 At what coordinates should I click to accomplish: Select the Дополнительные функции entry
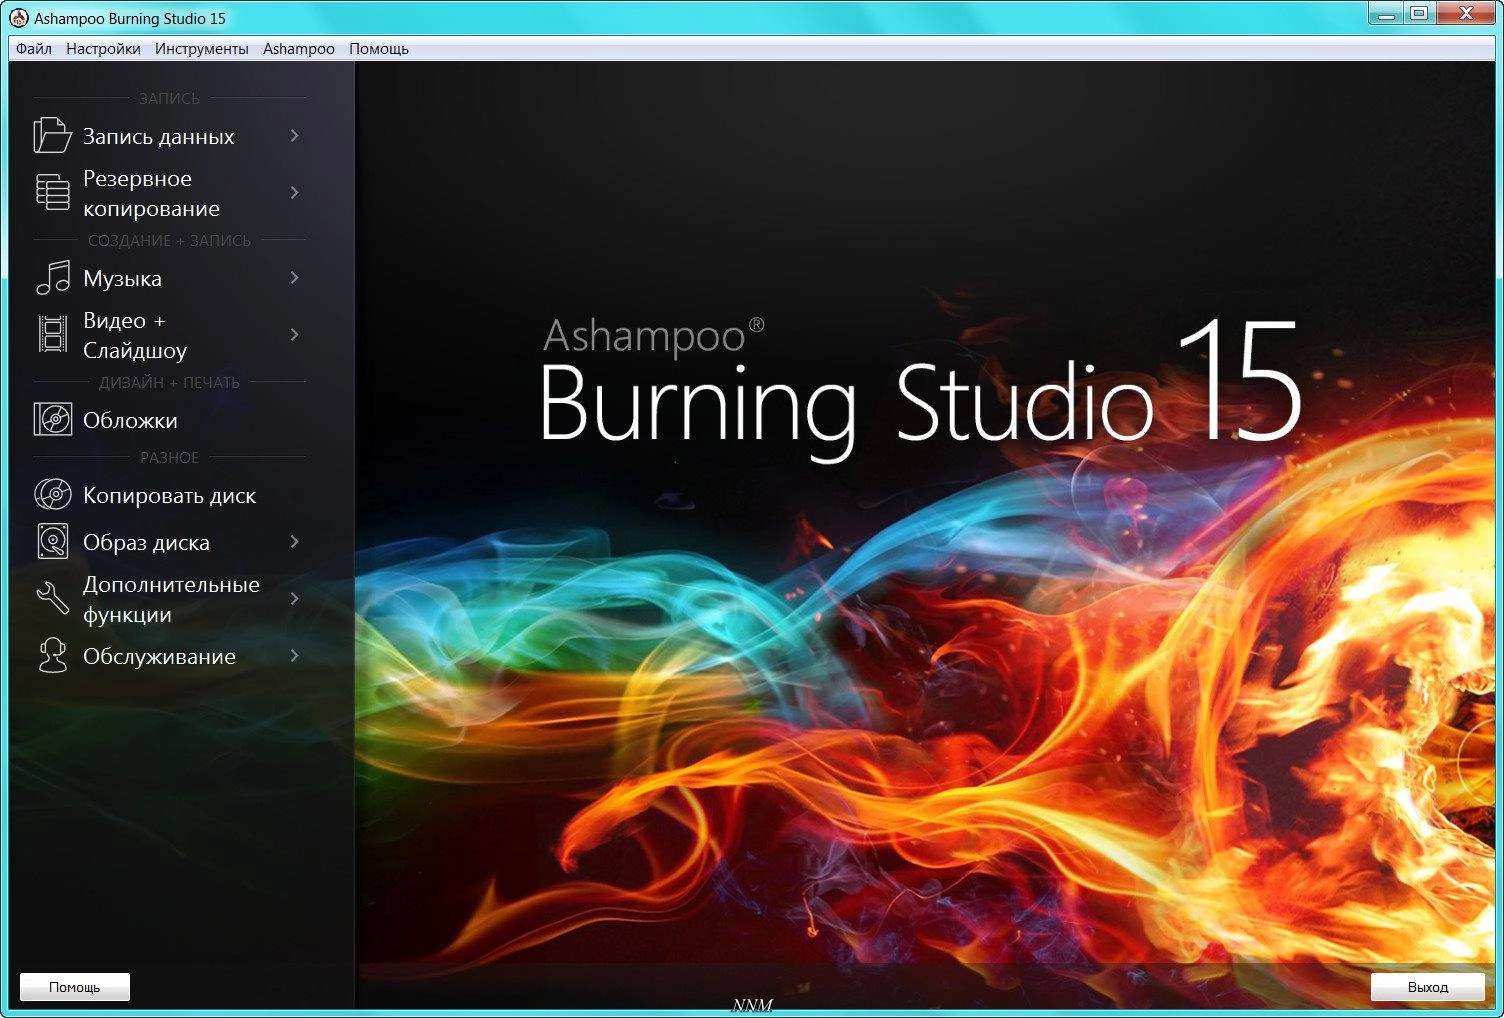(168, 599)
